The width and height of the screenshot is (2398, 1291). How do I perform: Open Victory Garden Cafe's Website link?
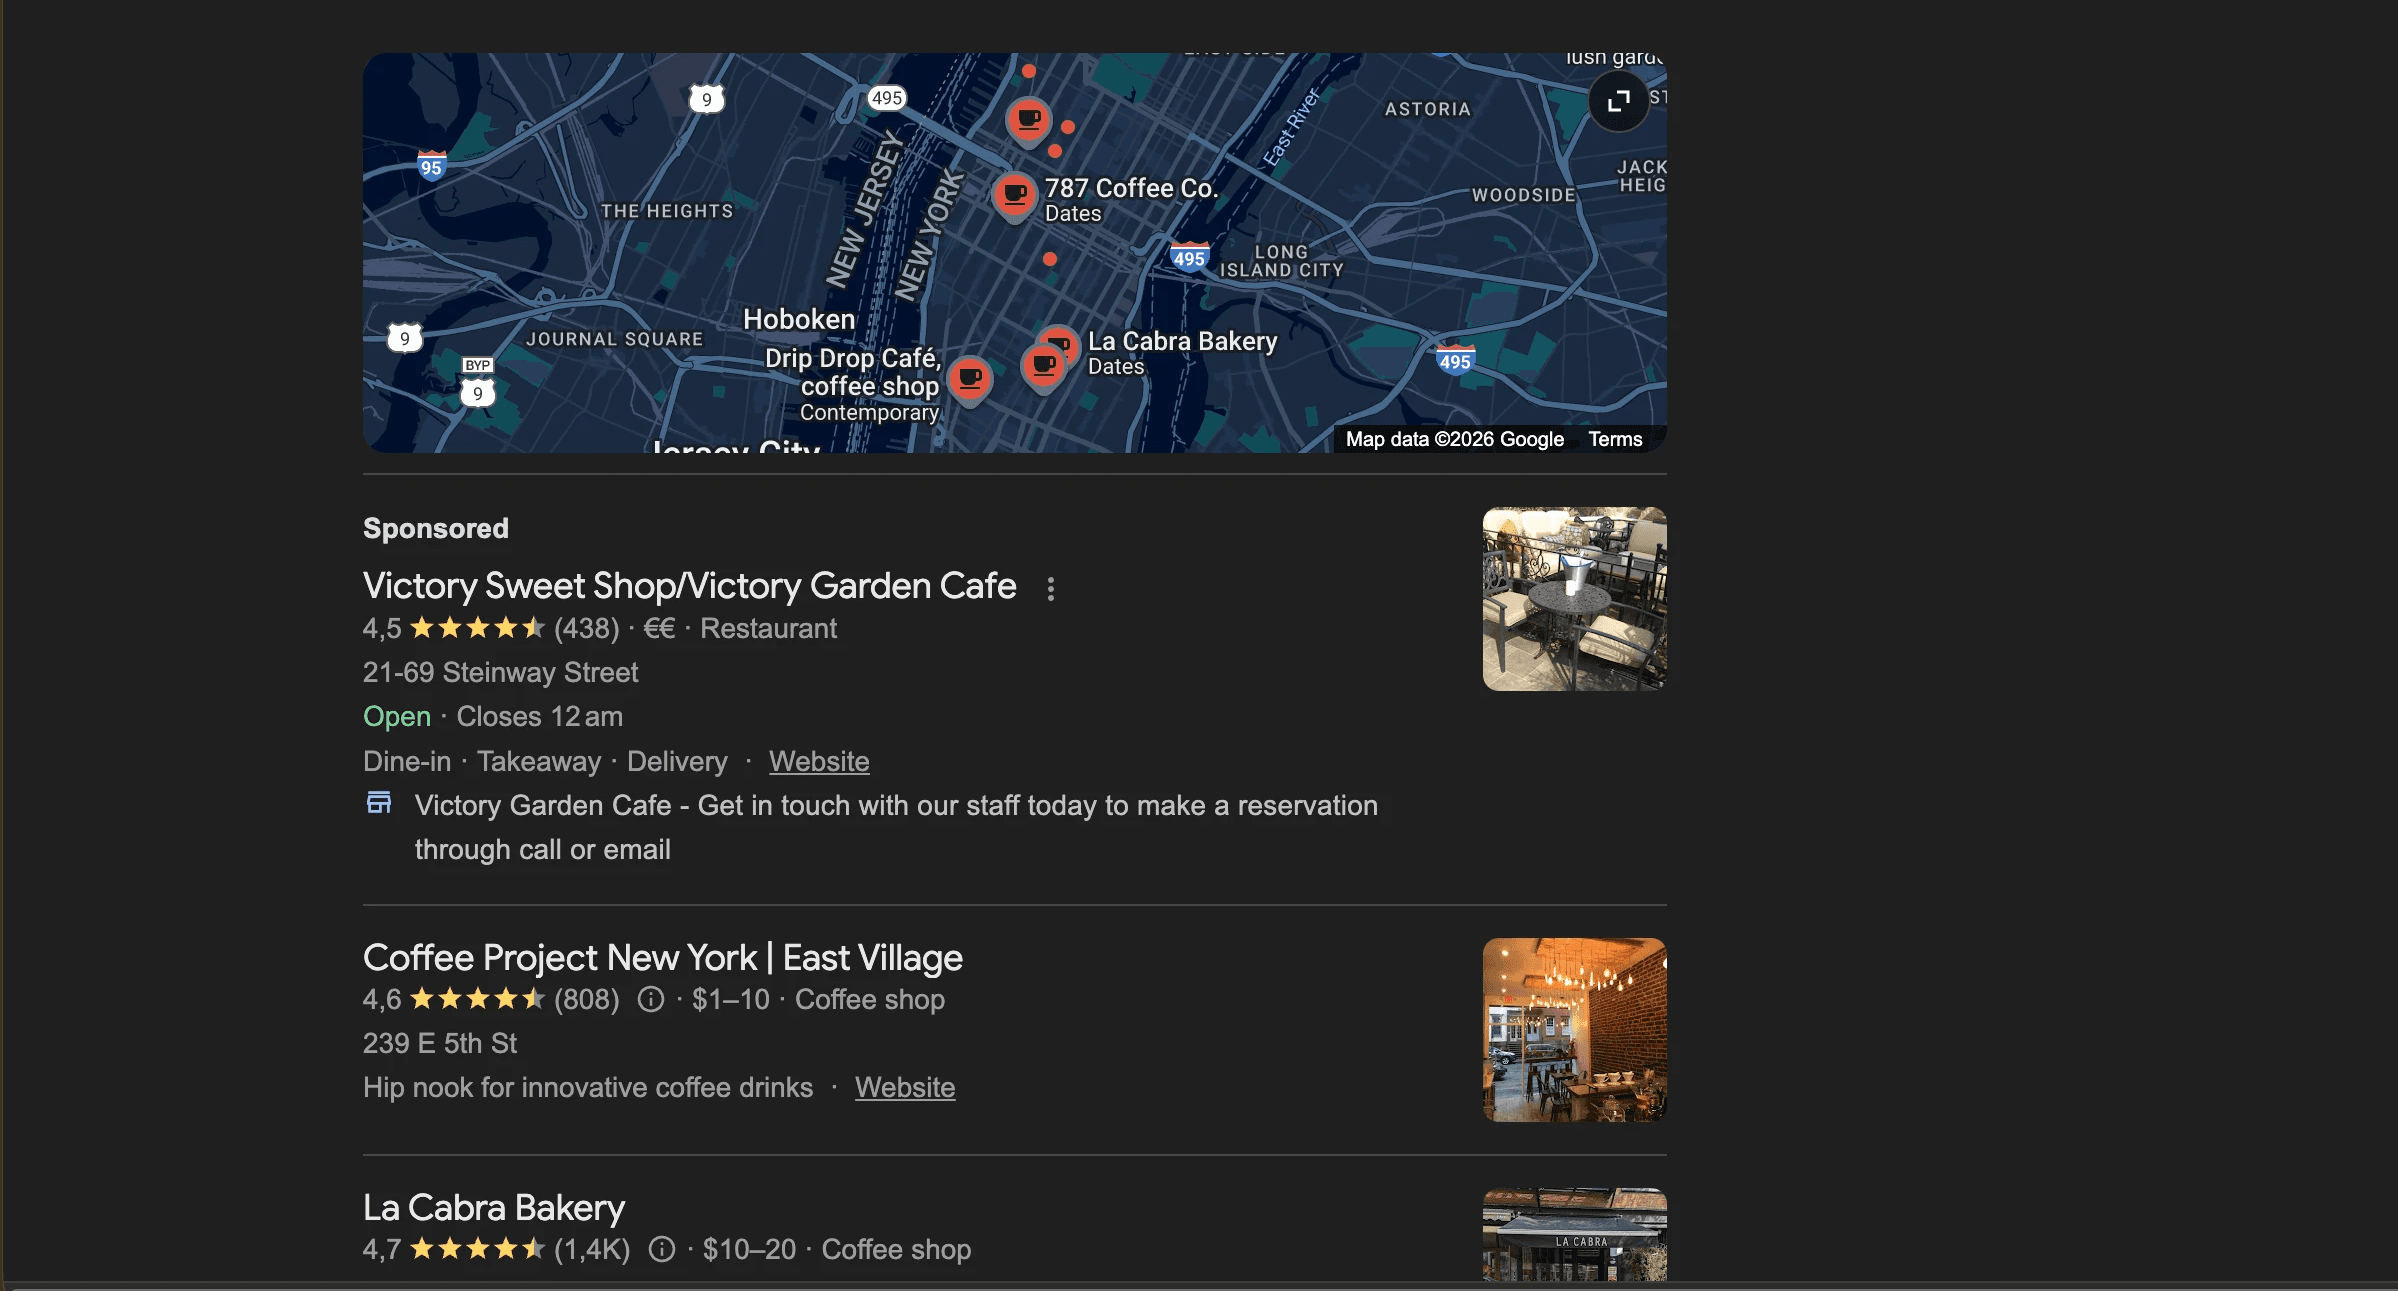pos(818,761)
